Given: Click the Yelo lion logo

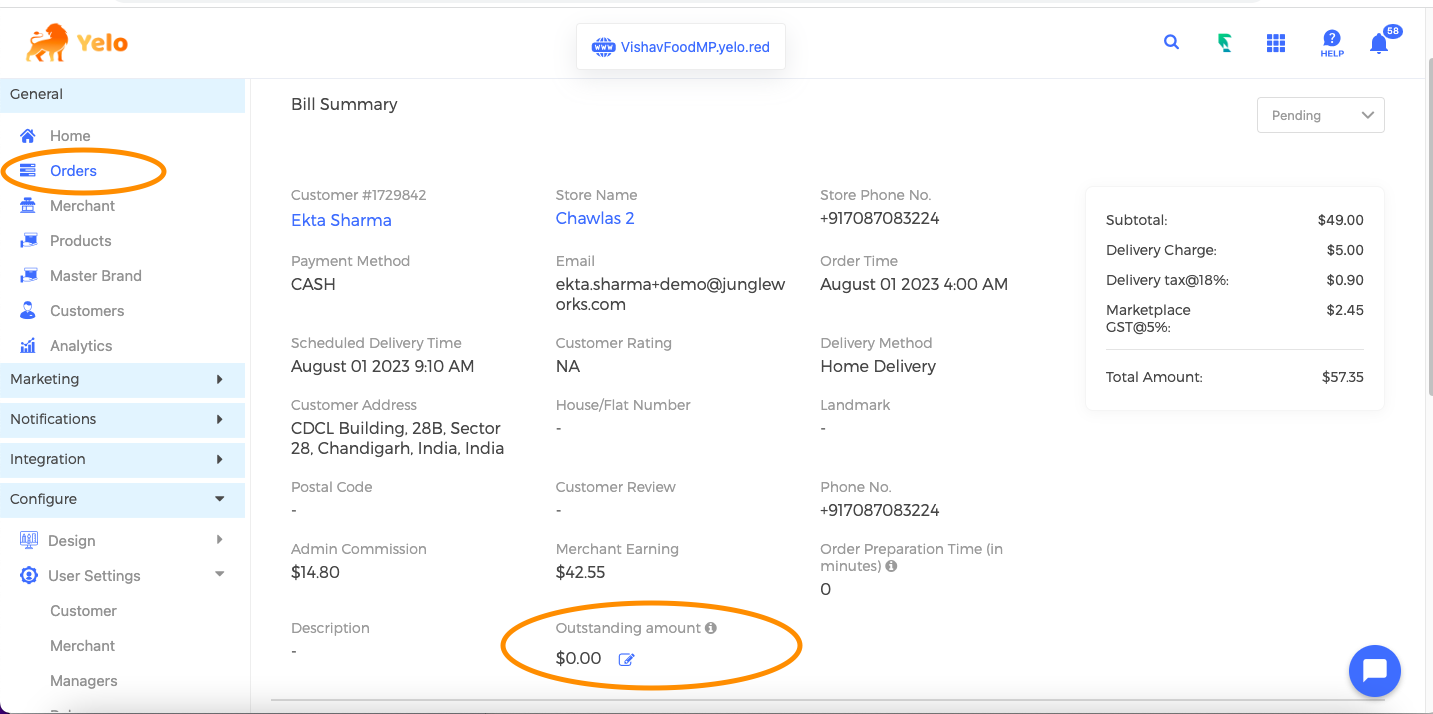Looking at the screenshot, I should coord(77,43).
